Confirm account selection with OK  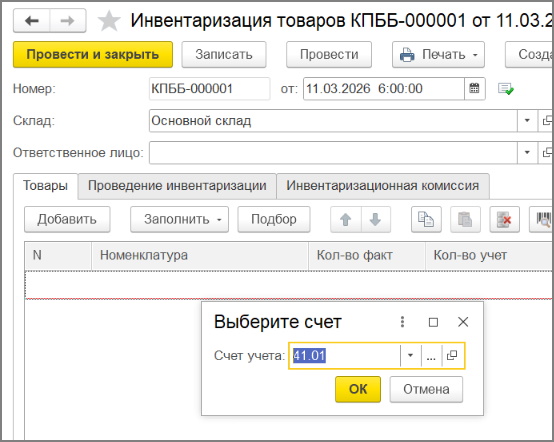pos(358,389)
